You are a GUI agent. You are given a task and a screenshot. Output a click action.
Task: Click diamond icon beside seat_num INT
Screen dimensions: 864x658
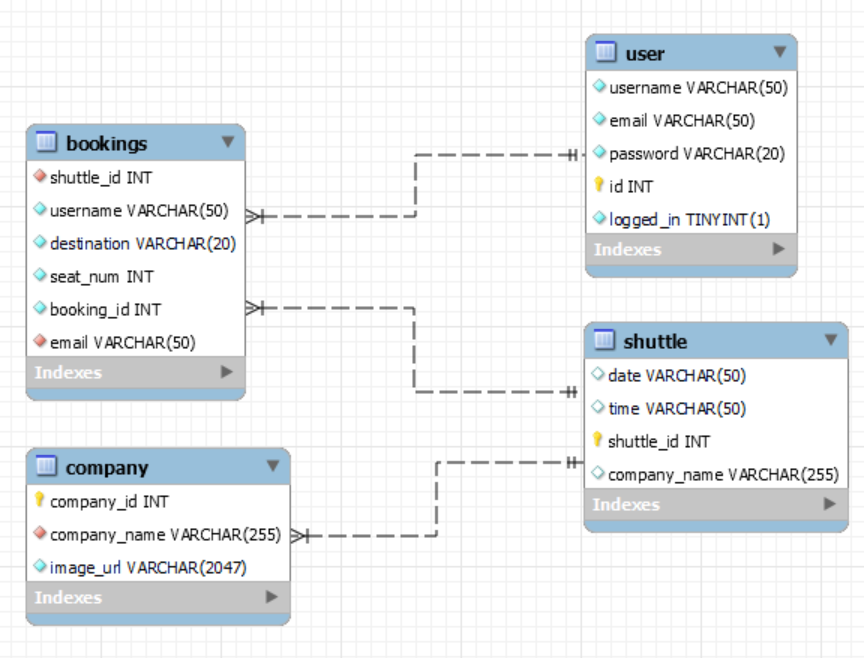tap(40, 275)
